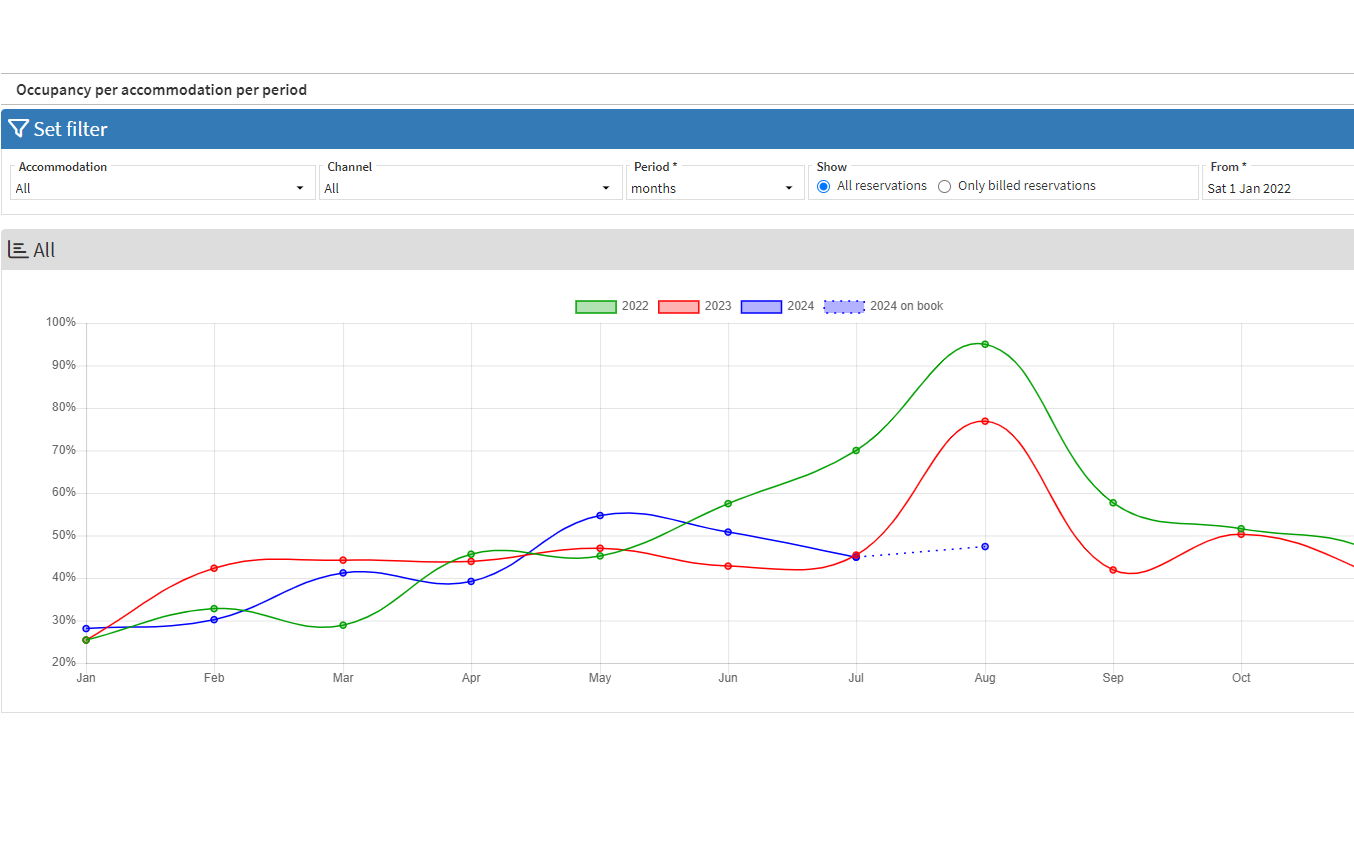Open the Period dropdown showing months

point(713,188)
